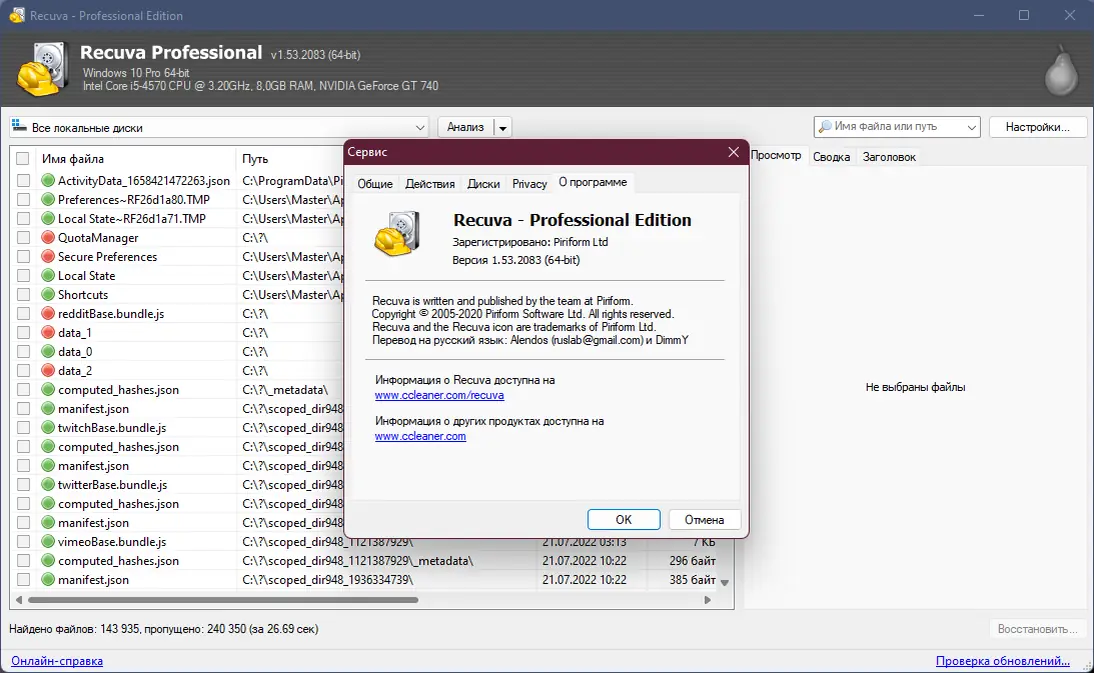Click the Piriform pear icon

pos(1061,70)
